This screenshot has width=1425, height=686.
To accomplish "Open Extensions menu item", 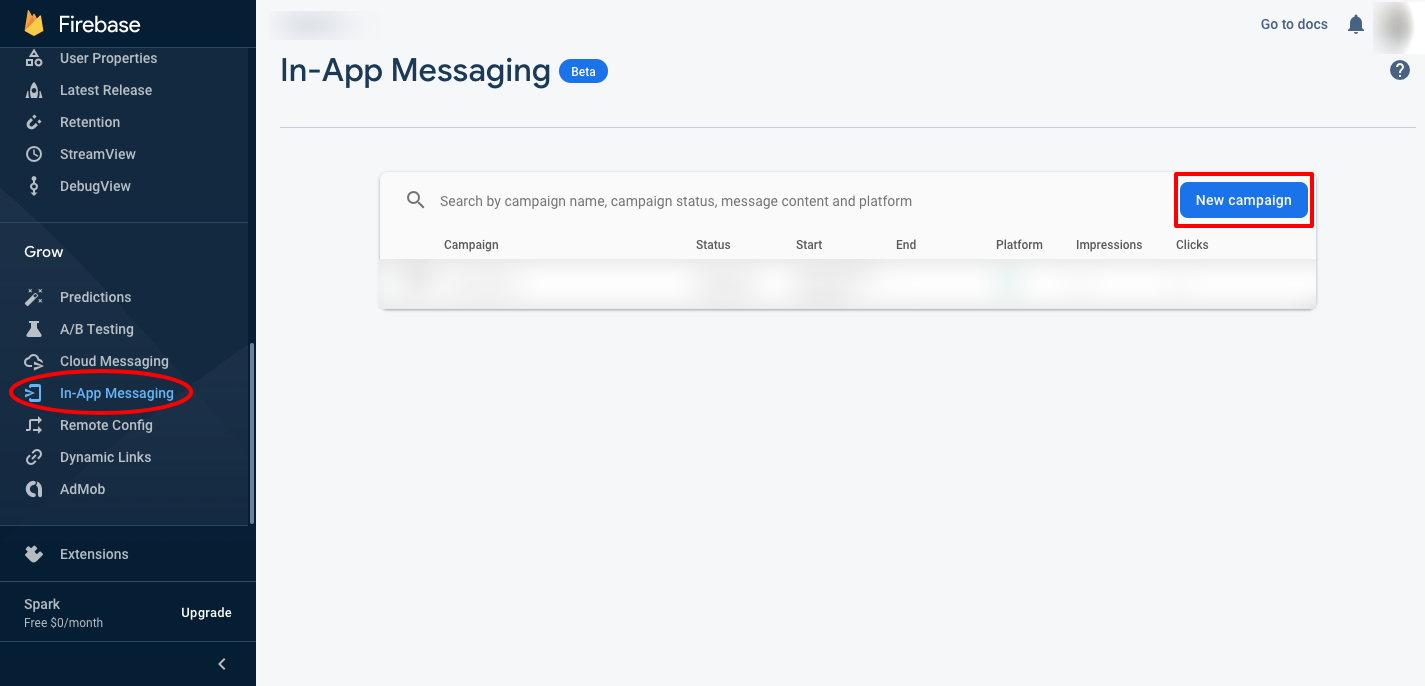I will pyautogui.click(x=94, y=554).
